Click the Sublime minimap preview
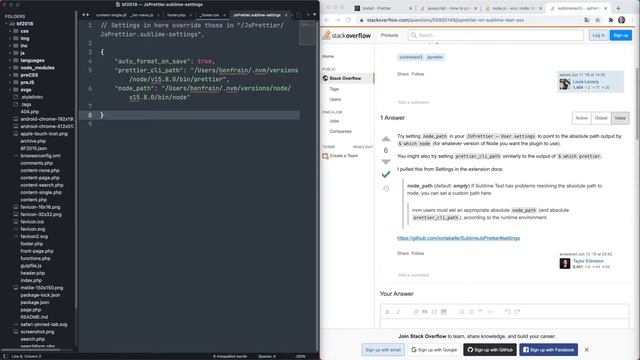This screenshot has height=360, width=640. pos(307,33)
